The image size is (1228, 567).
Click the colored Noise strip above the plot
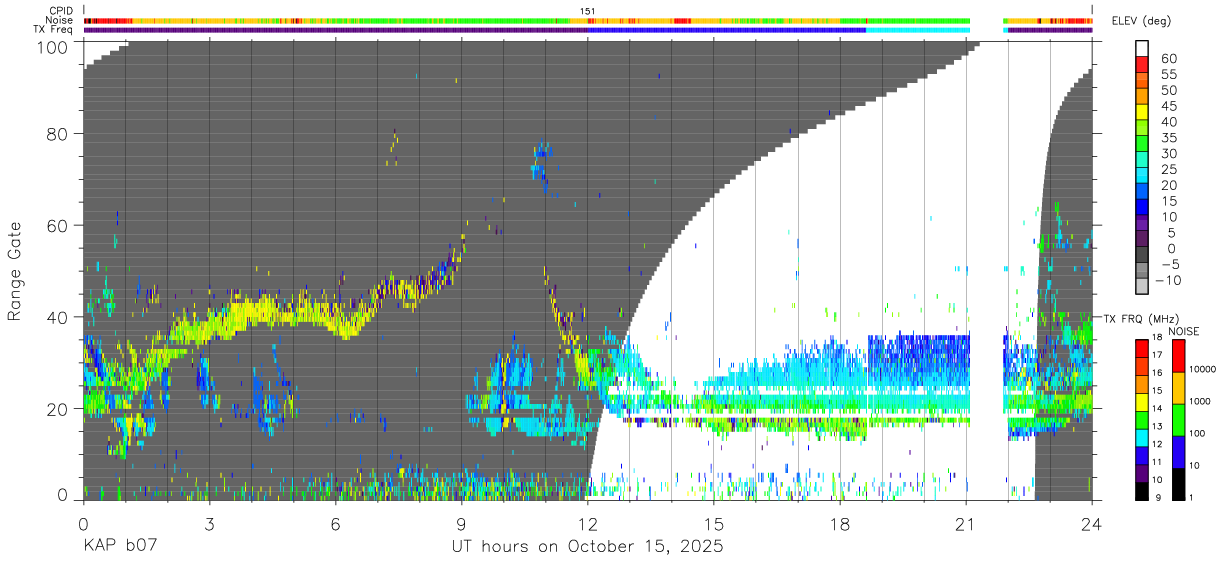pos(588,20)
